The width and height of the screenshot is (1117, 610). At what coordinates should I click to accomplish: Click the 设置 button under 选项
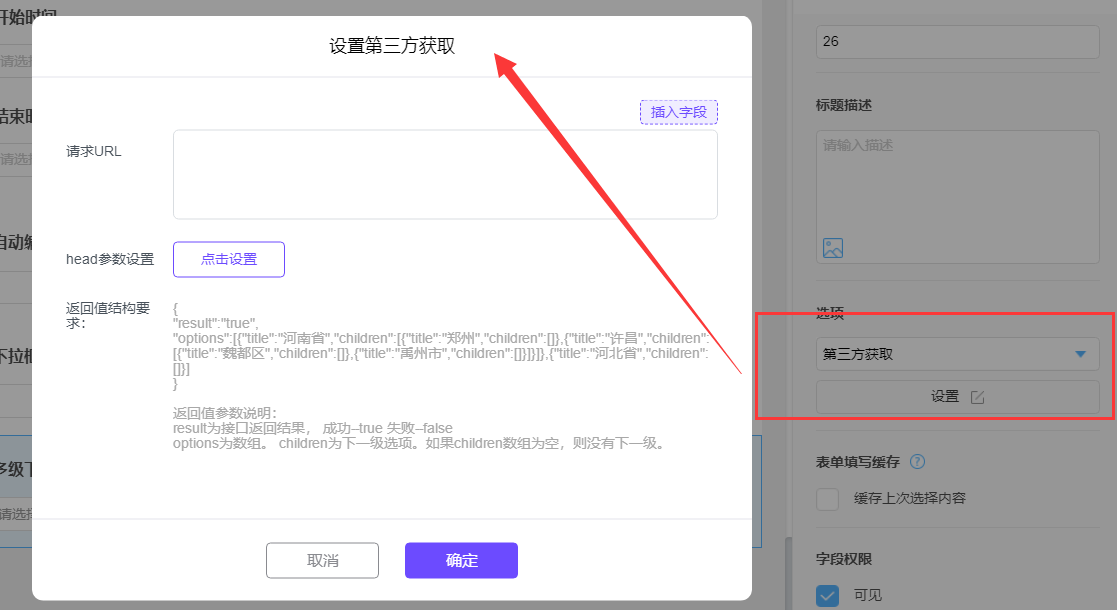click(957, 397)
